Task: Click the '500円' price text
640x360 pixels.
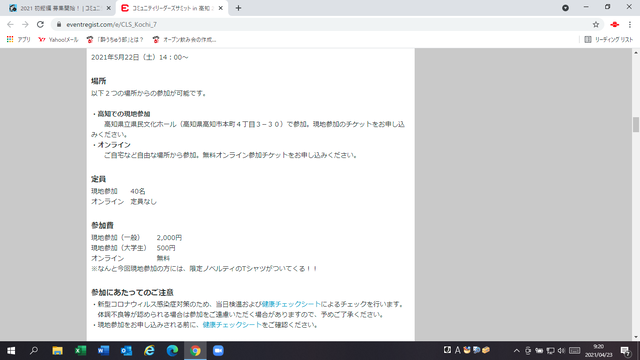Action: 166,248
